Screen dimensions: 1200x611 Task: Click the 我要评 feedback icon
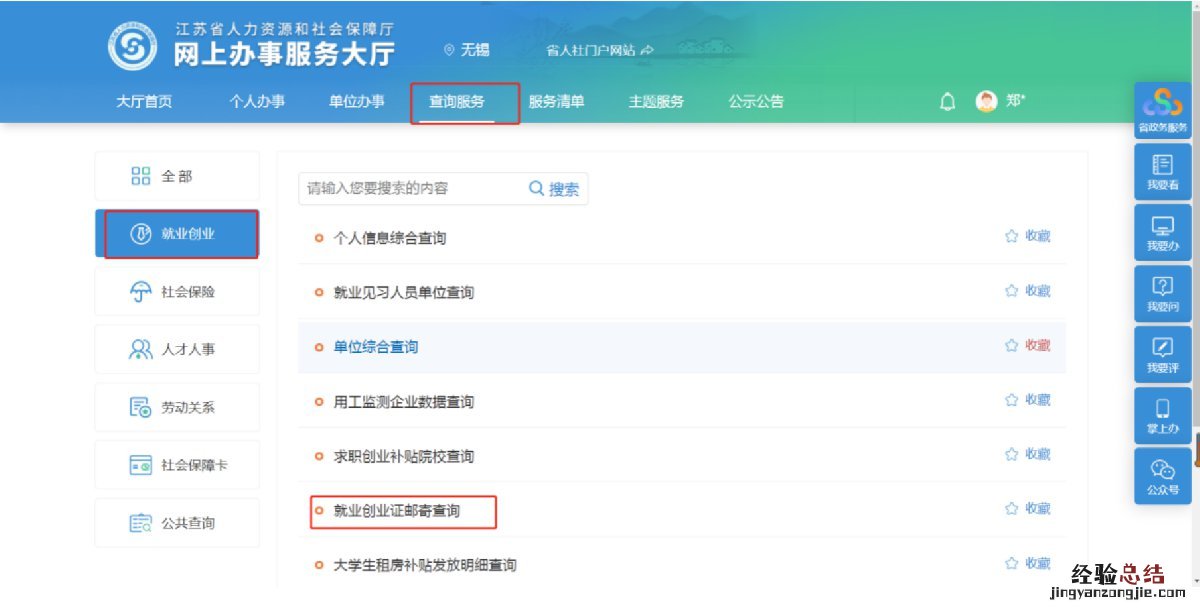(x=1162, y=354)
